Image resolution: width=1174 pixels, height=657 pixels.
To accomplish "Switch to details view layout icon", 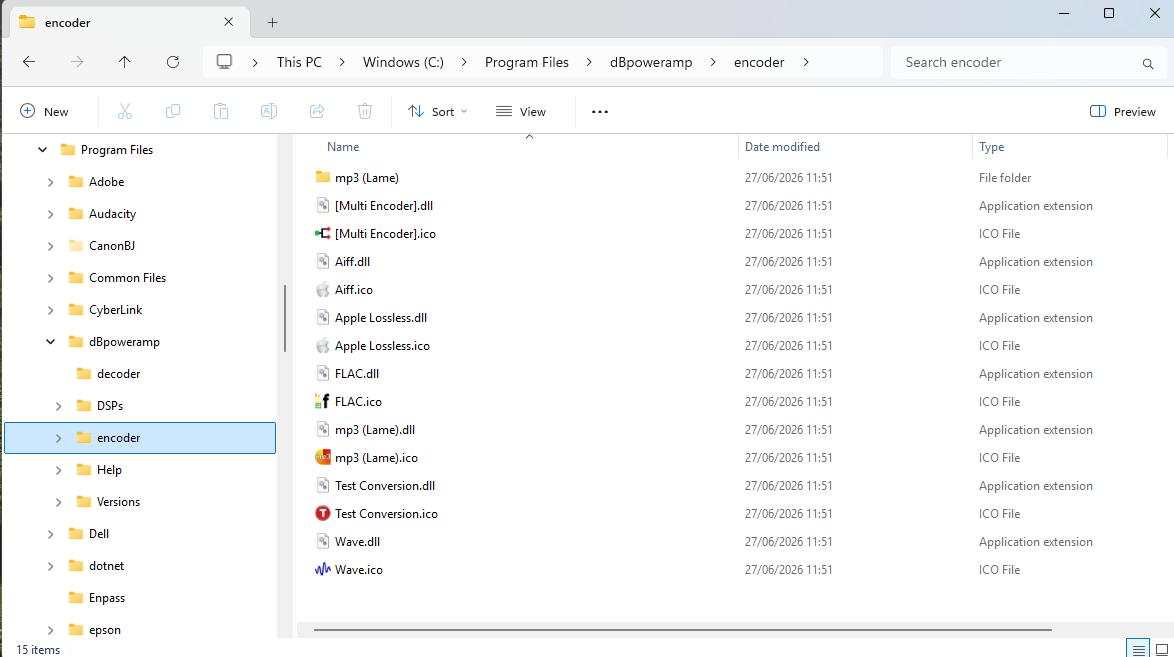I will tap(1139, 649).
